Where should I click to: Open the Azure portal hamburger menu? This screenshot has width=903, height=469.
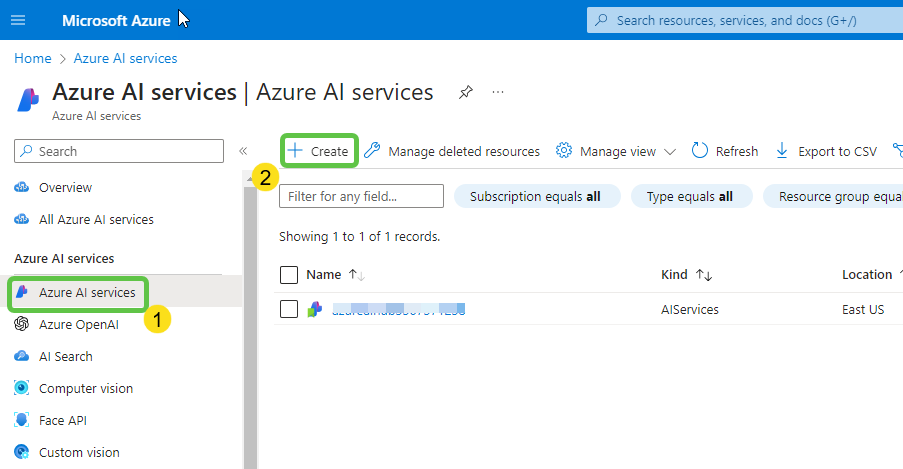click(x=20, y=20)
